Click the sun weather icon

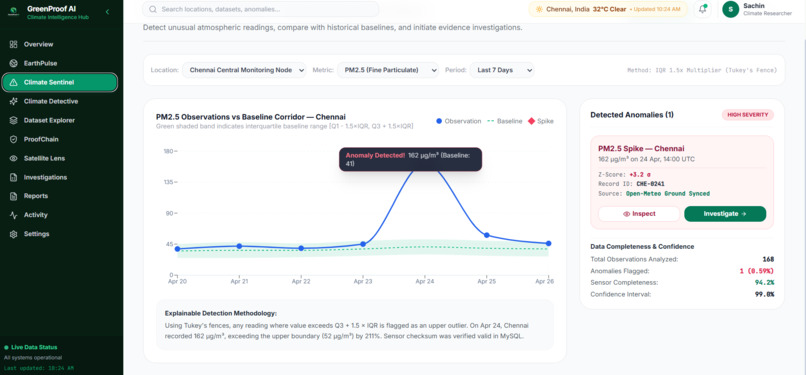539,9
